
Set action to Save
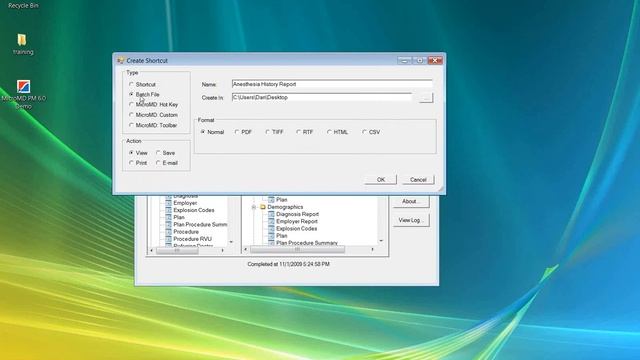point(165,153)
